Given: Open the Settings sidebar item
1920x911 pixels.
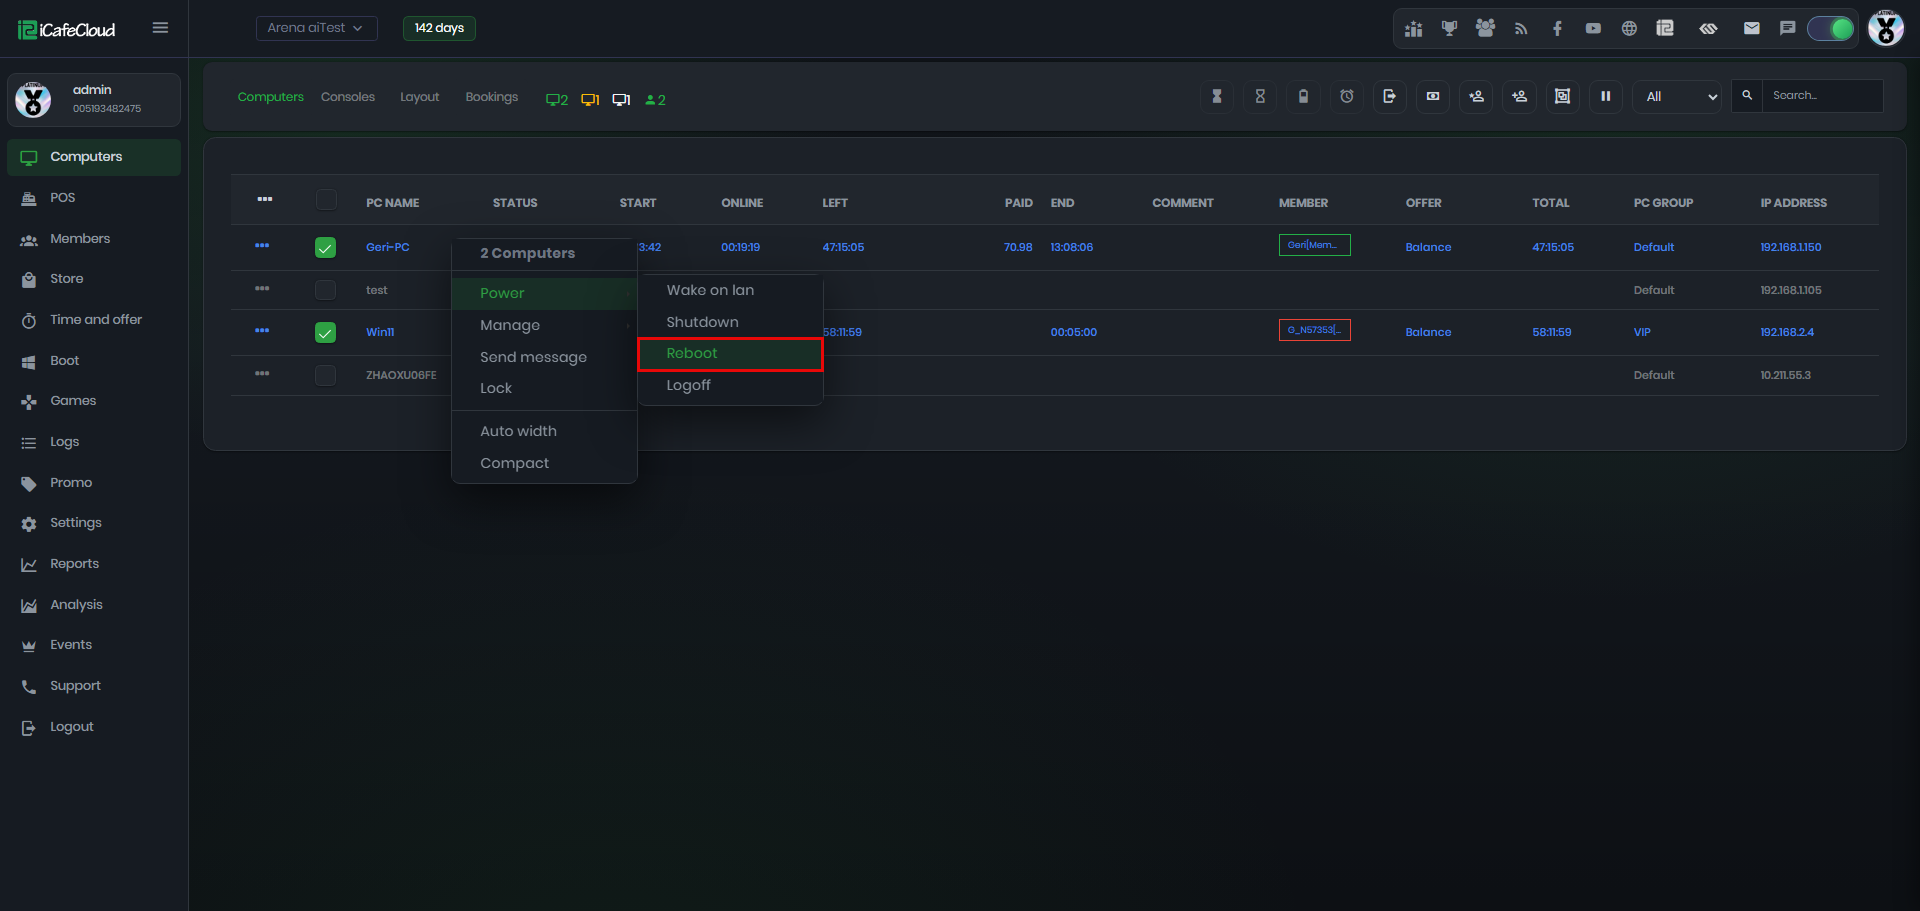Looking at the screenshot, I should click(94, 523).
